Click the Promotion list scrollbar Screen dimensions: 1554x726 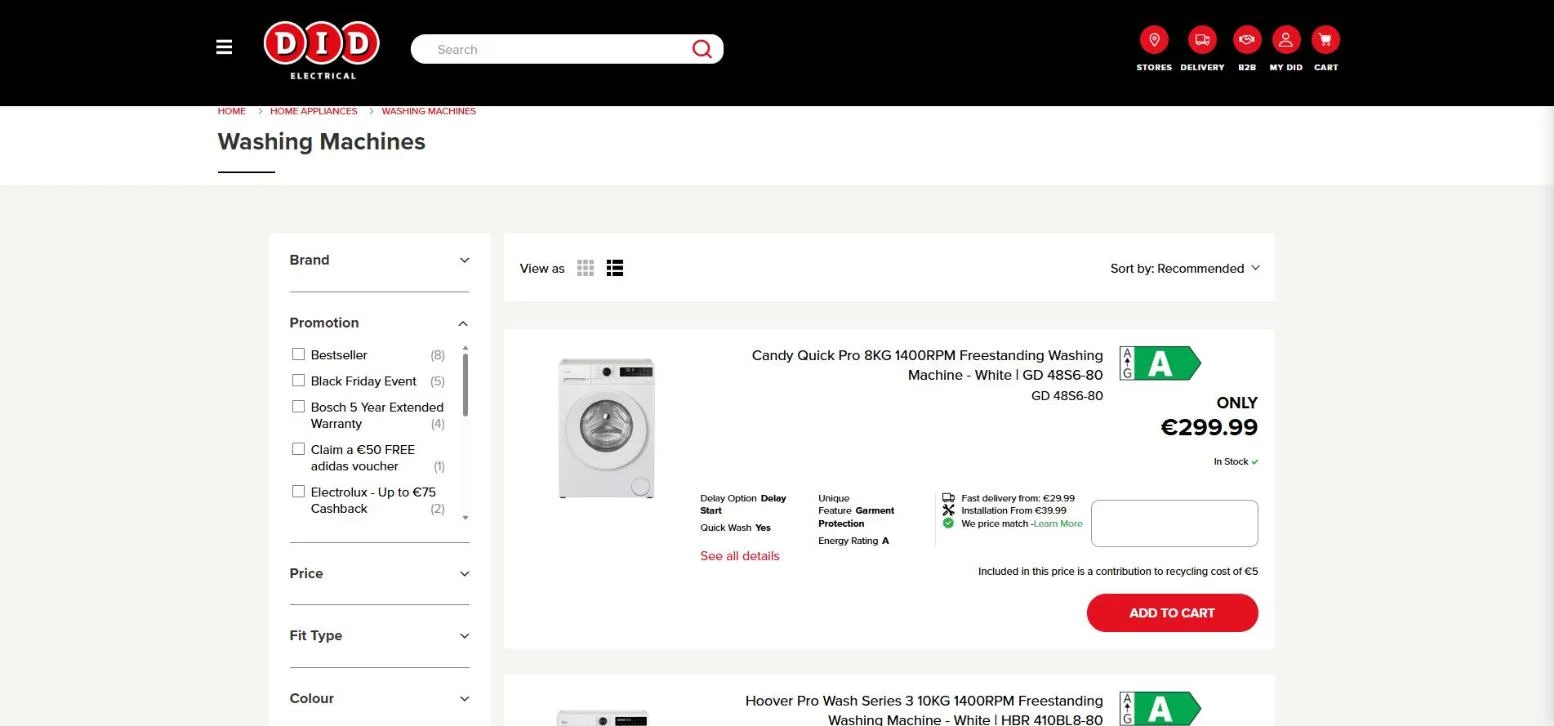(465, 384)
